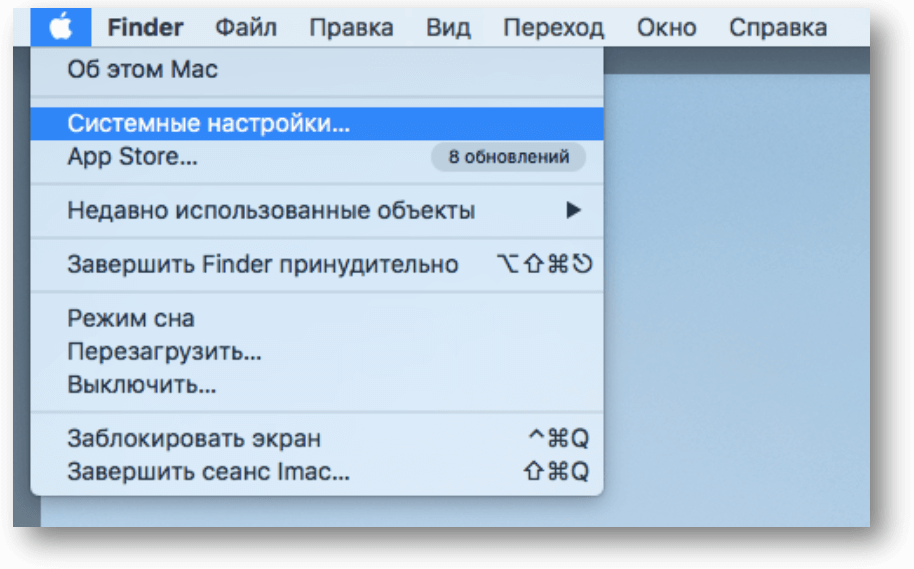Choose Завершить сеанс Imac…

tap(317, 472)
